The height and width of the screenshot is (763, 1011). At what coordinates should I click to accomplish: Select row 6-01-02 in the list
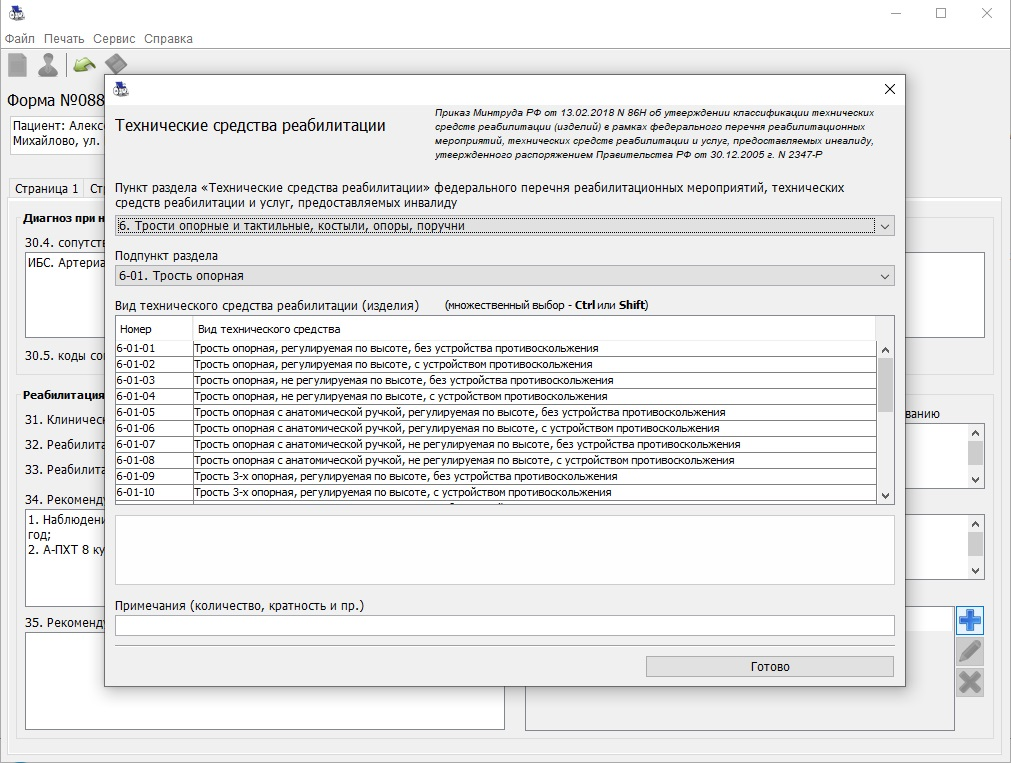[496, 364]
